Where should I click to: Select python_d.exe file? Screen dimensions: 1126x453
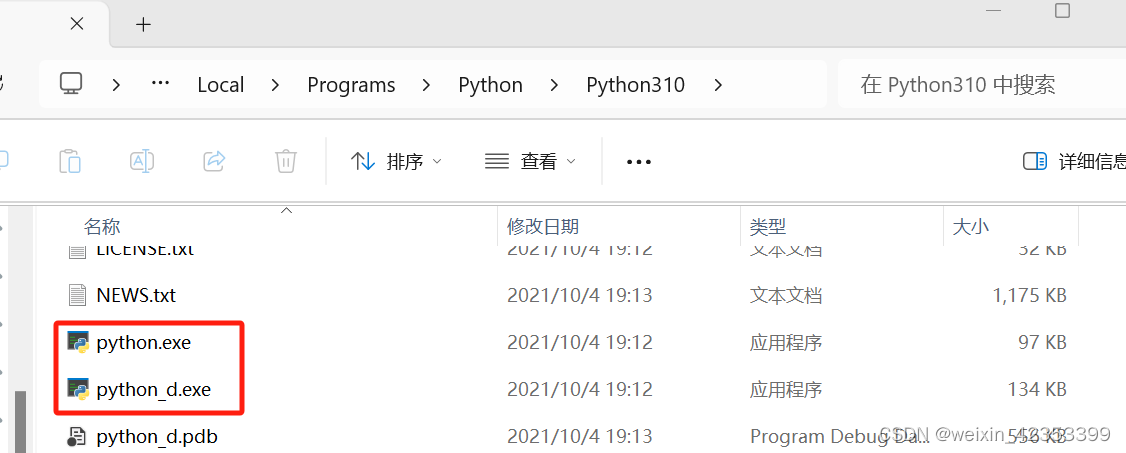tap(154, 390)
